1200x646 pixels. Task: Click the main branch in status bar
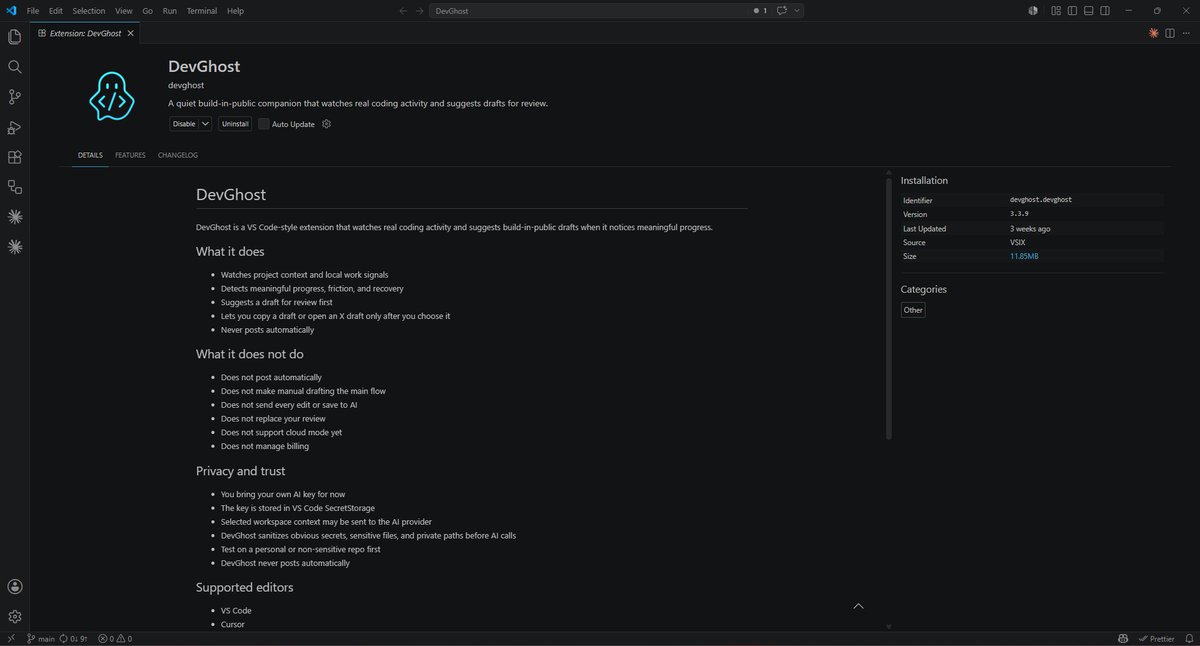41,638
